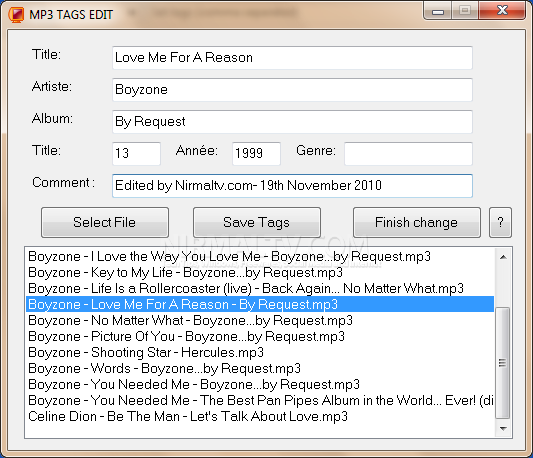Select highlighted 'Love Me For A Reason' file
Image resolution: width=533 pixels, height=458 pixels.
click(260, 304)
